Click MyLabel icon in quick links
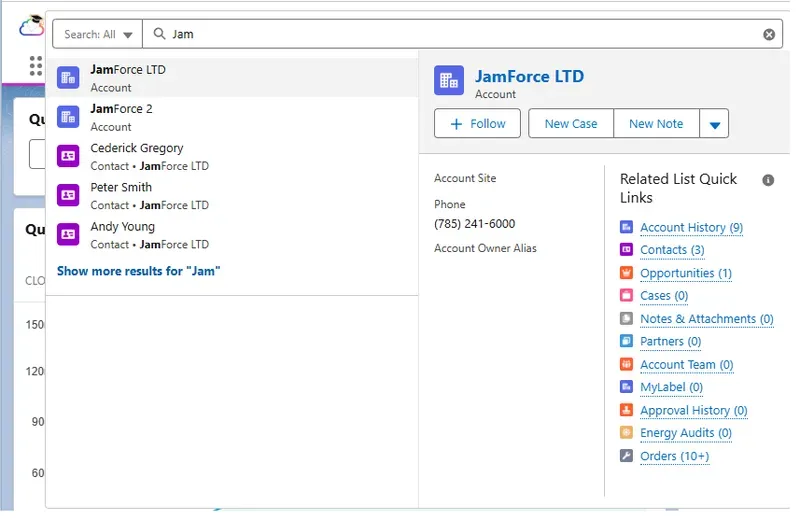 pos(626,386)
